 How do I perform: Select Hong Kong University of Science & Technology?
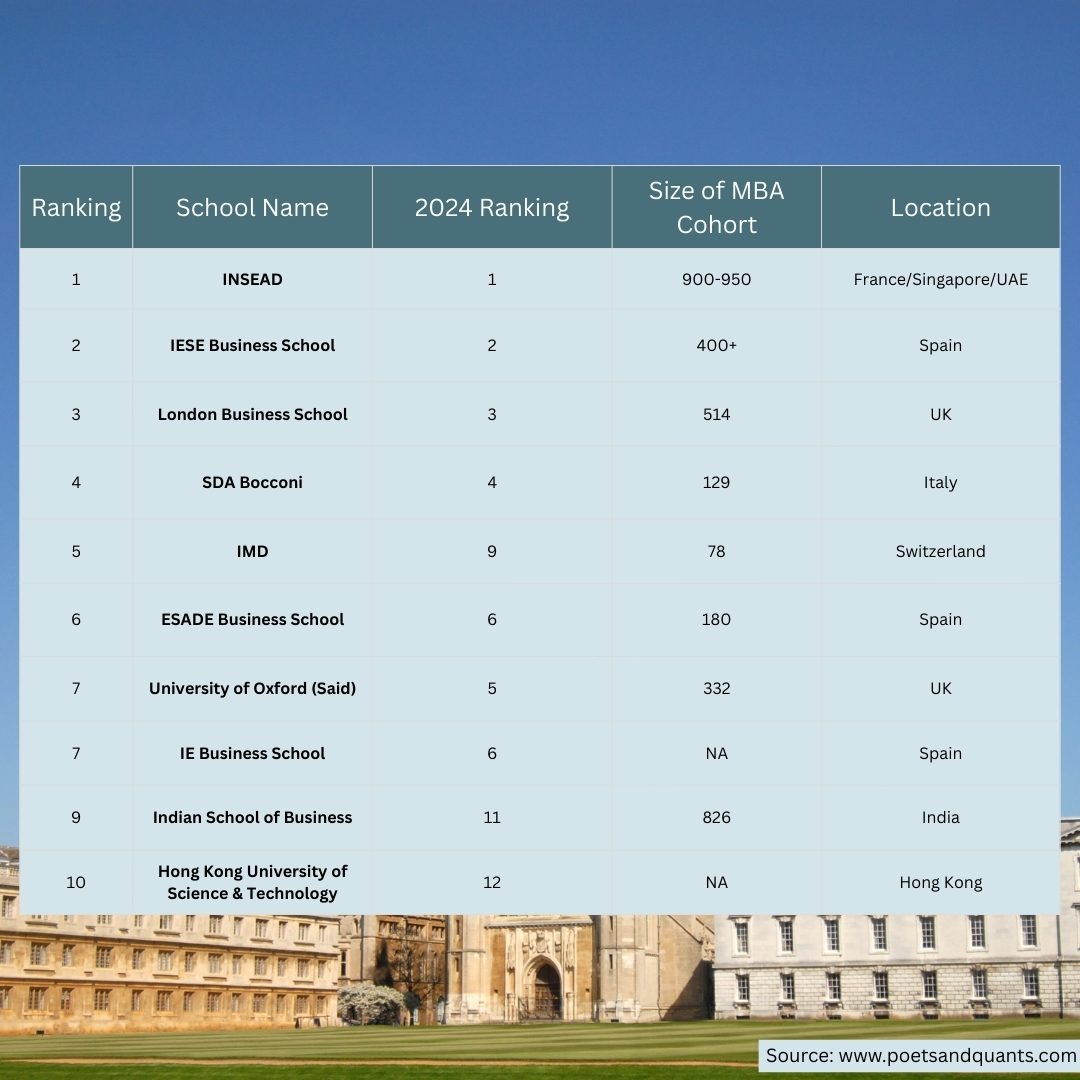(252, 882)
